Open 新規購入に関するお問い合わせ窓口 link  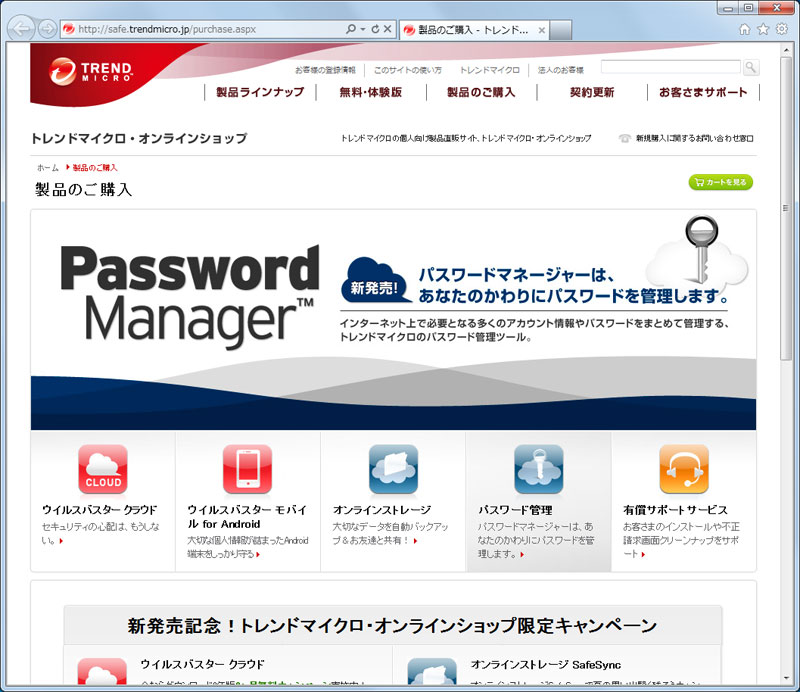pos(694,138)
